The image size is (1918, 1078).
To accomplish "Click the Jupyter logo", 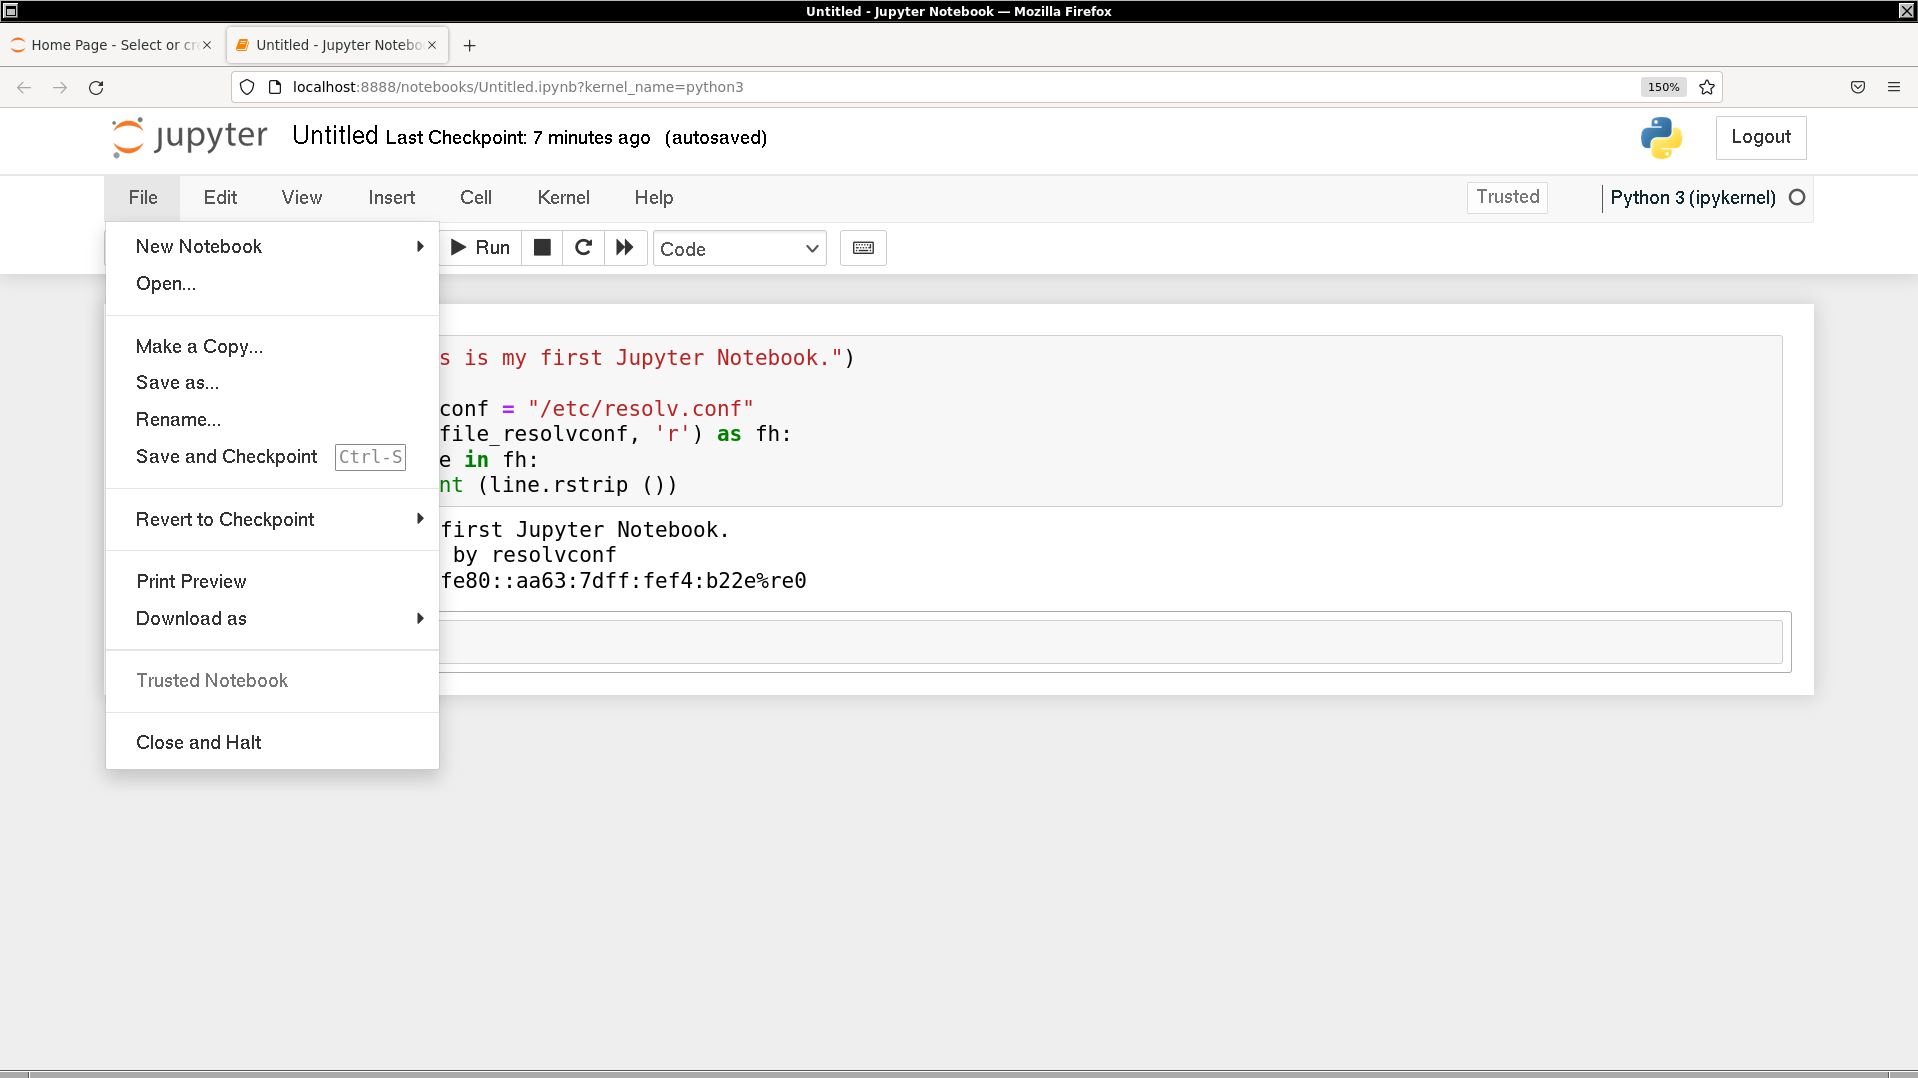I will click(x=190, y=137).
